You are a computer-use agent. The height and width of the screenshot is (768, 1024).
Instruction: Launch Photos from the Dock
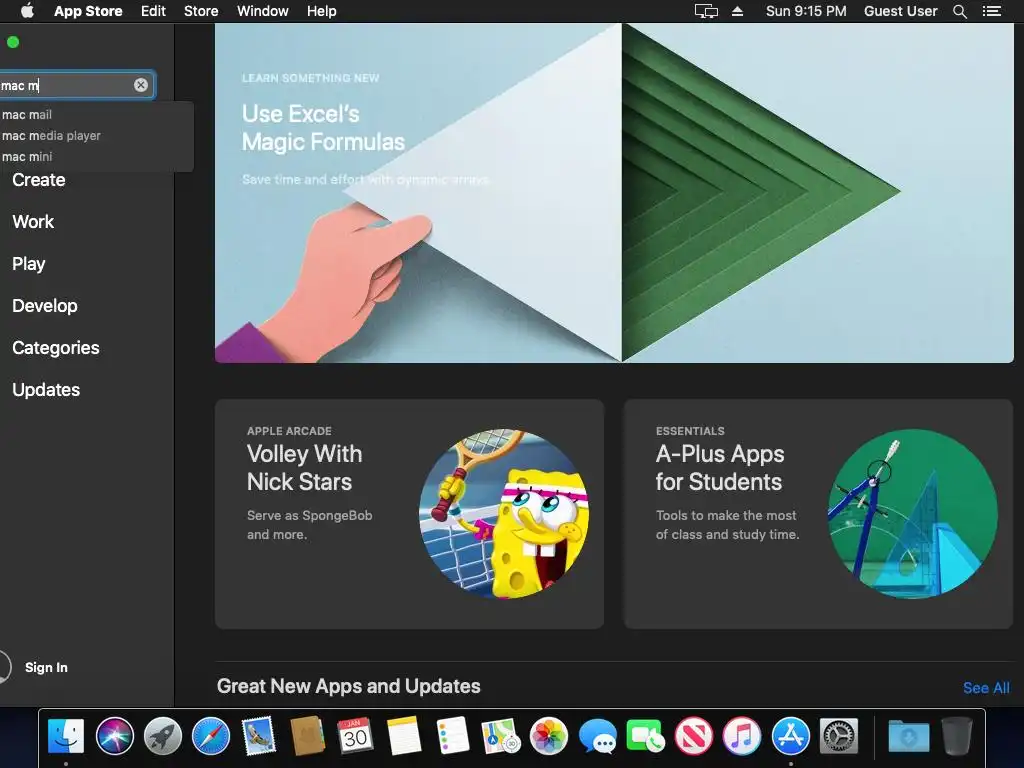(x=549, y=736)
